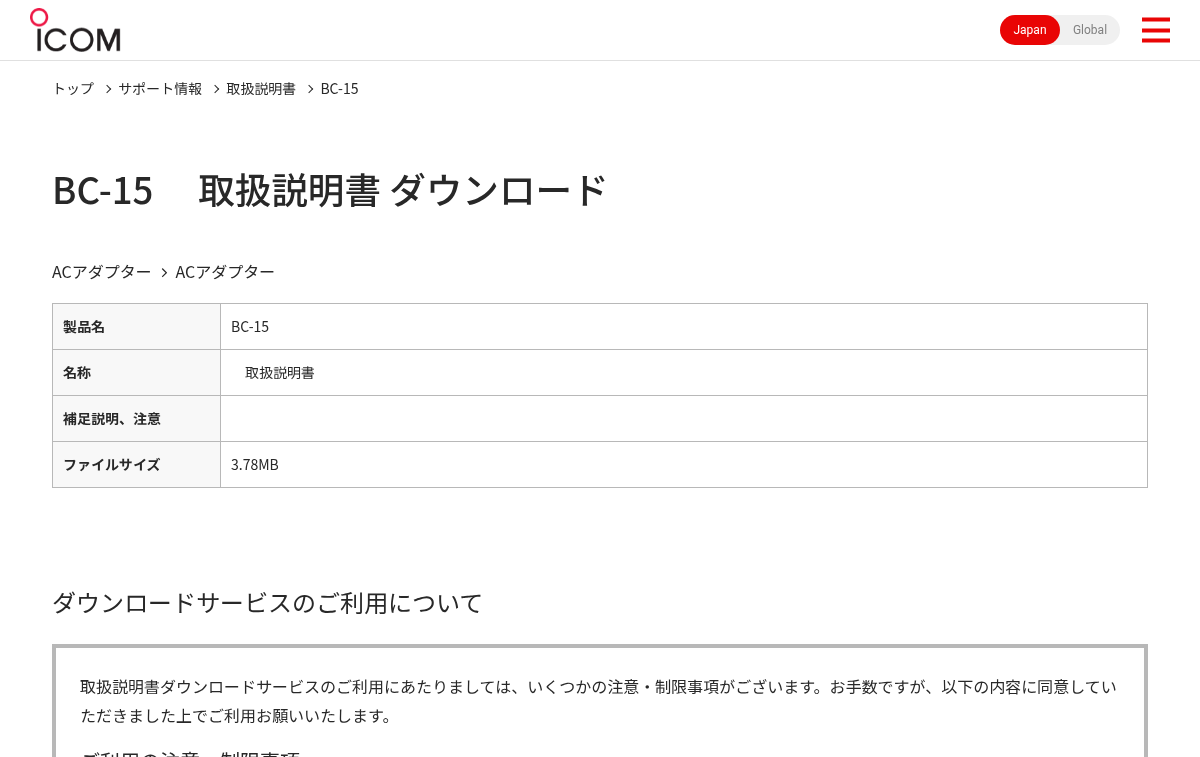
Task: Switch site to Global
Action: tap(1090, 30)
